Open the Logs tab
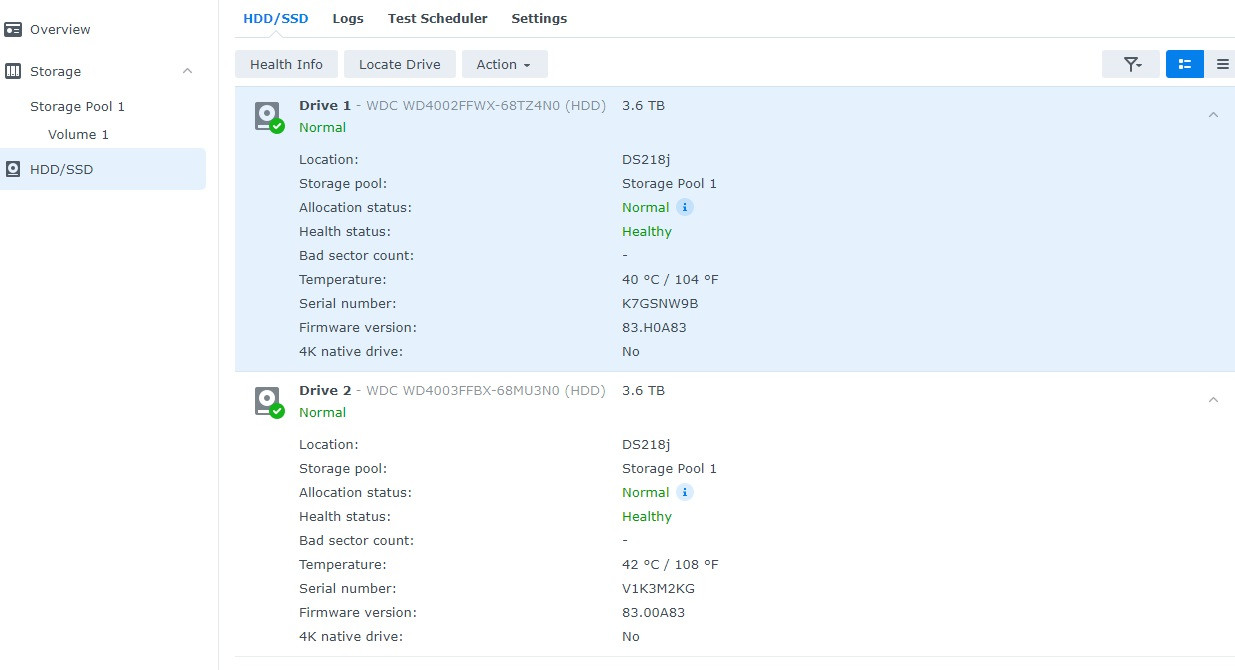The height and width of the screenshot is (670, 1235). [x=348, y=18]
